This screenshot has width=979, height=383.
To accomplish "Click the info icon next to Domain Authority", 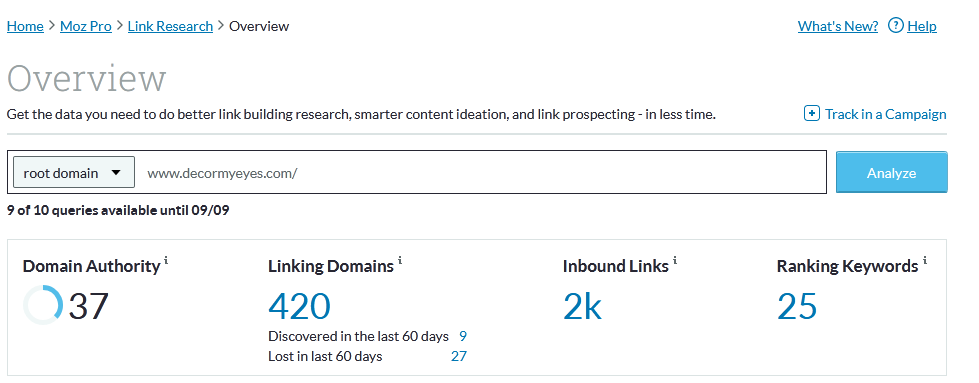I will point(166,261).
